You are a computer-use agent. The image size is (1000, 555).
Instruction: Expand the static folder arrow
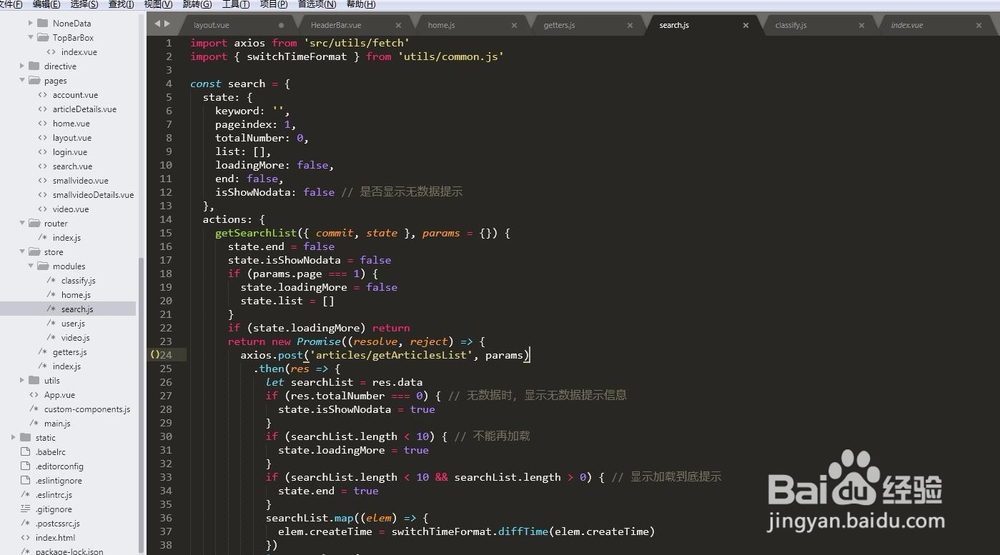tap(13, 438)
